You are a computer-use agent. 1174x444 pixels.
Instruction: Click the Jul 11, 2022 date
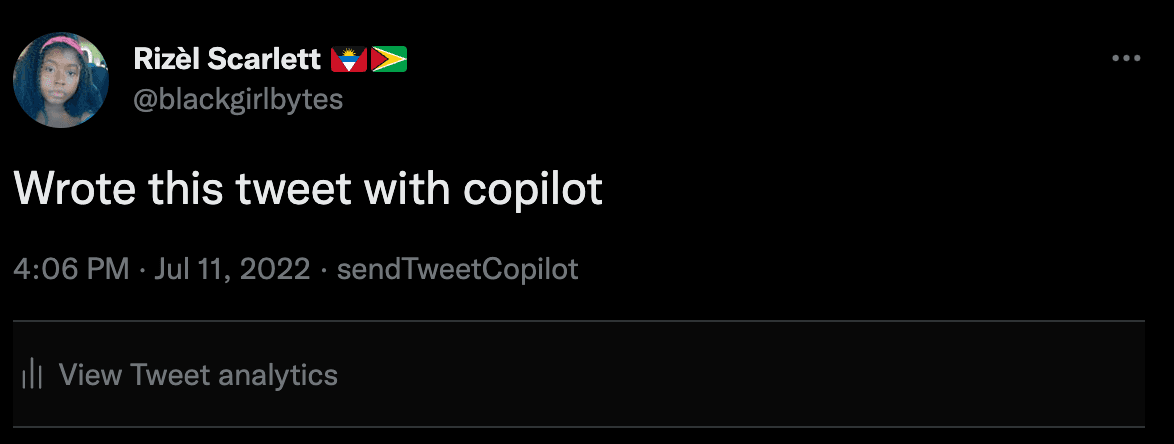[233, 269]
